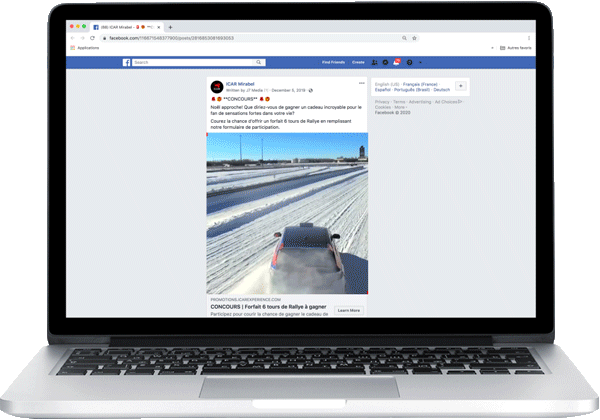The width and height of the screenshot is (600, 420).
Task: Switch language to Français (France)
Action: coord(422,83)
